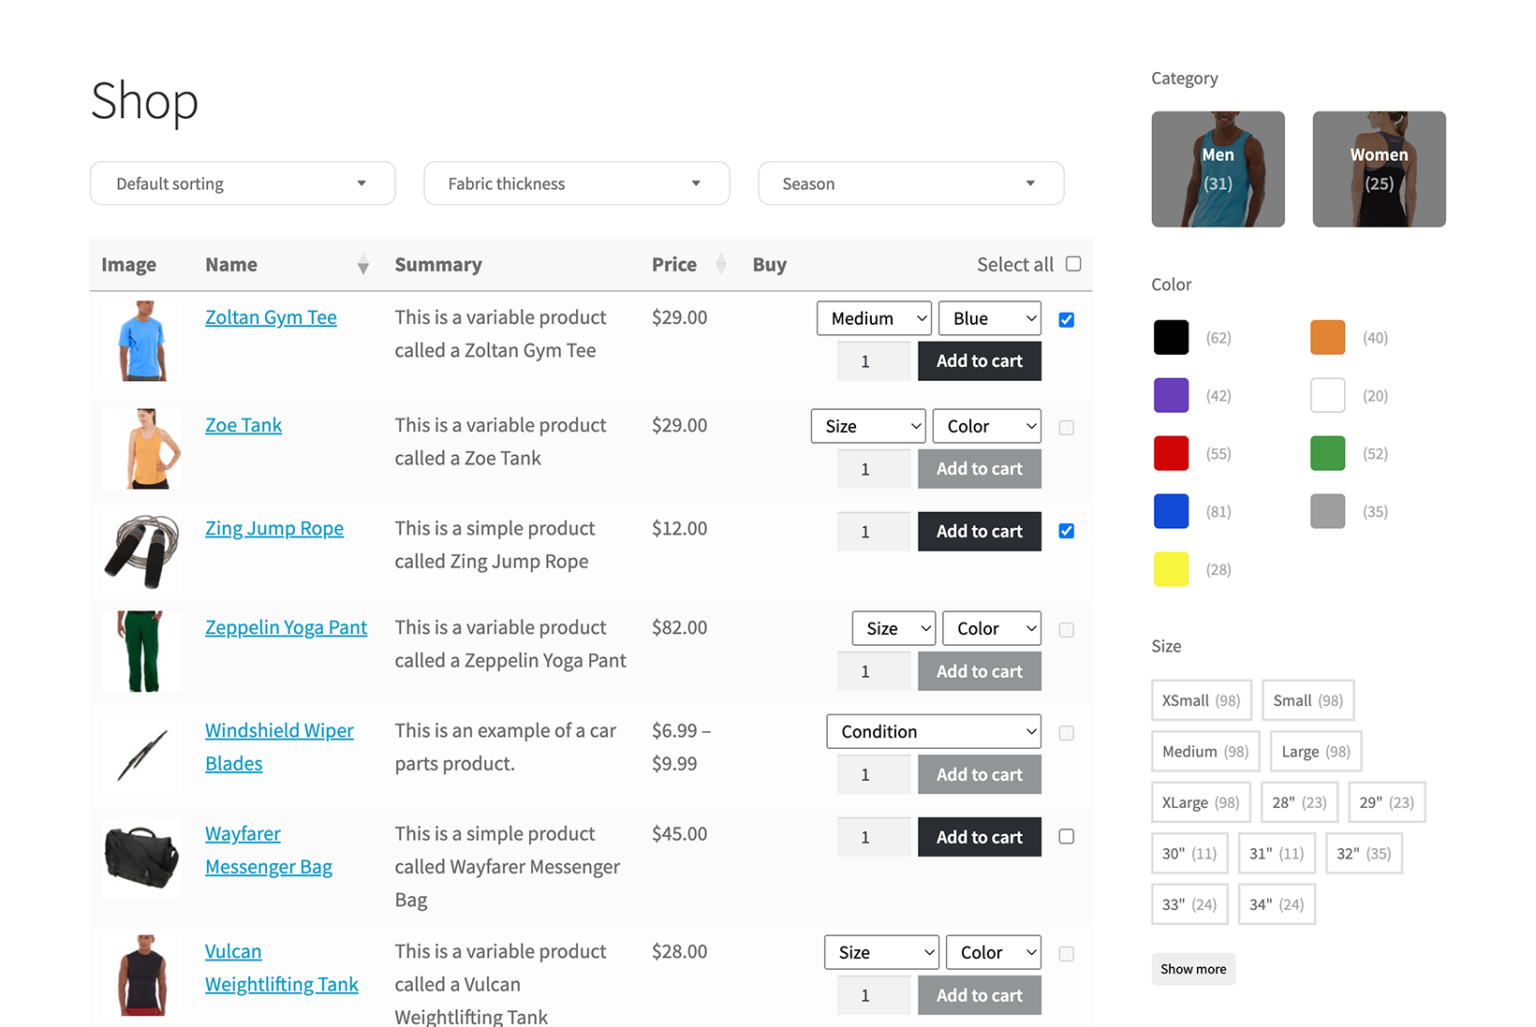Open the Default sorting dropdown
The width and height of the screenshot is (1536, 1027).
pyautogui.click(x=242, y=183)
